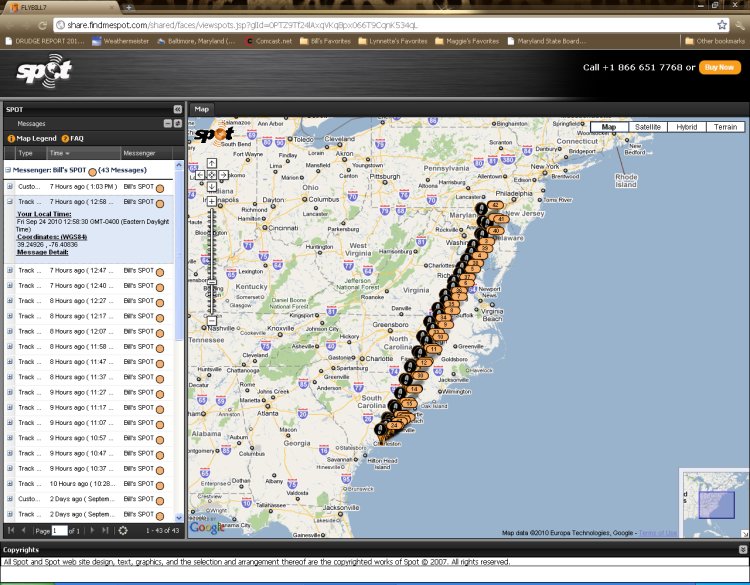Open the Weathermeister bookmark
Screen dimensions: 750x585
pyautogui.click(x=121, y=41)
